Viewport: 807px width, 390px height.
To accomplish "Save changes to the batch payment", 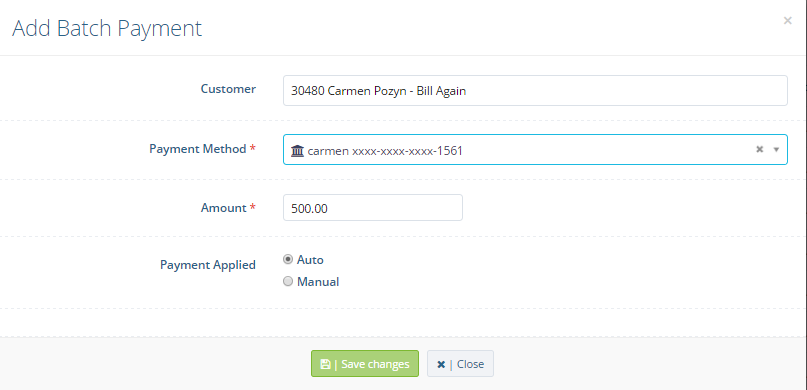I will [365, 364].
